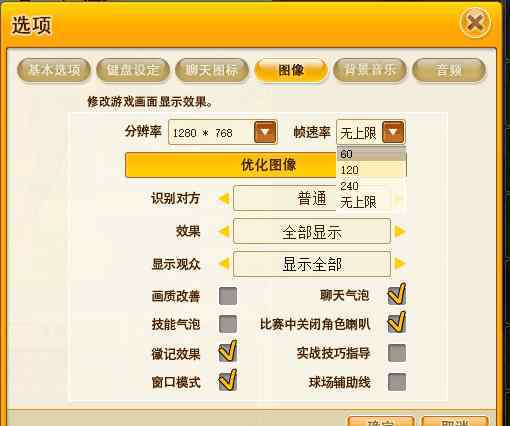Open the 分辨率 resolution dropdown arrow
The height and width of the screenshot is (426, 510).
coord(265,132)
